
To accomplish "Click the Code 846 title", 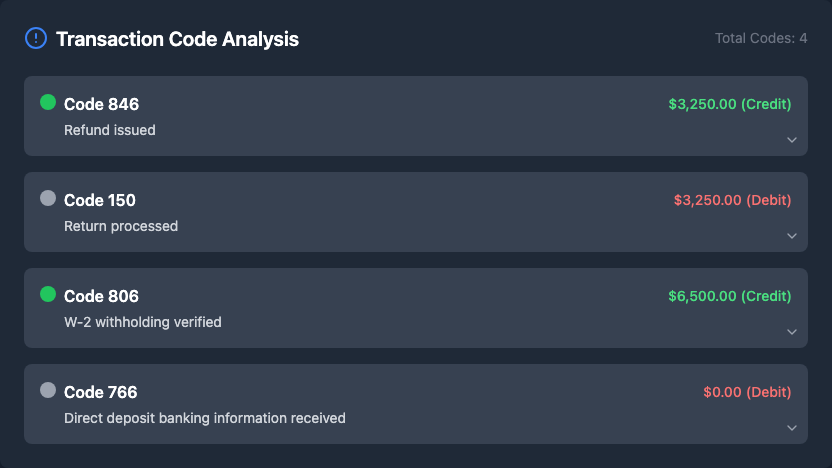I will [101, 104].
